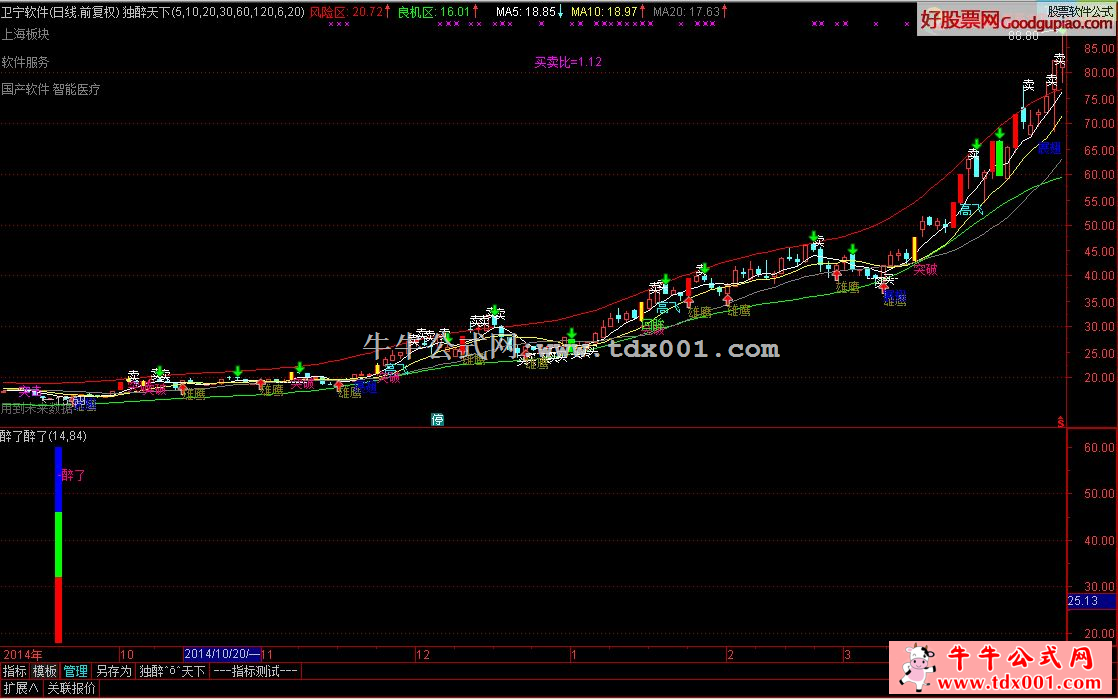
Task: Click the 软件服务 industry label
Action: pyautogui.click(x=26, y=62)
